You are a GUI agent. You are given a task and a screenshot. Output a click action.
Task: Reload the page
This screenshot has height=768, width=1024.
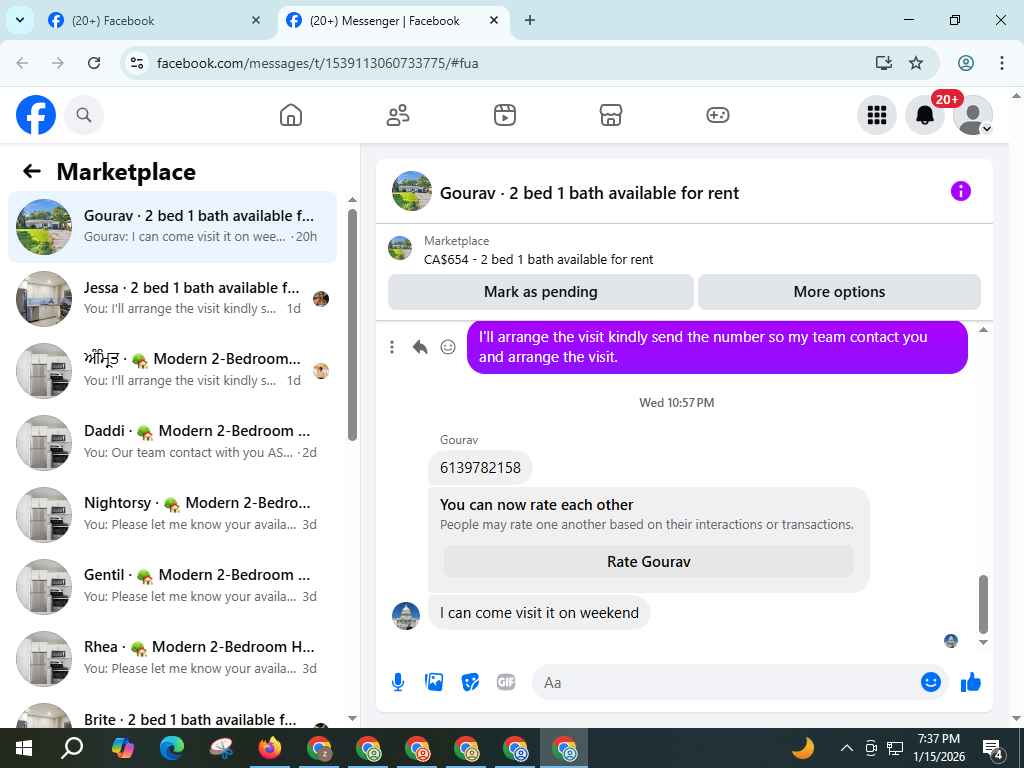(94, 63)
